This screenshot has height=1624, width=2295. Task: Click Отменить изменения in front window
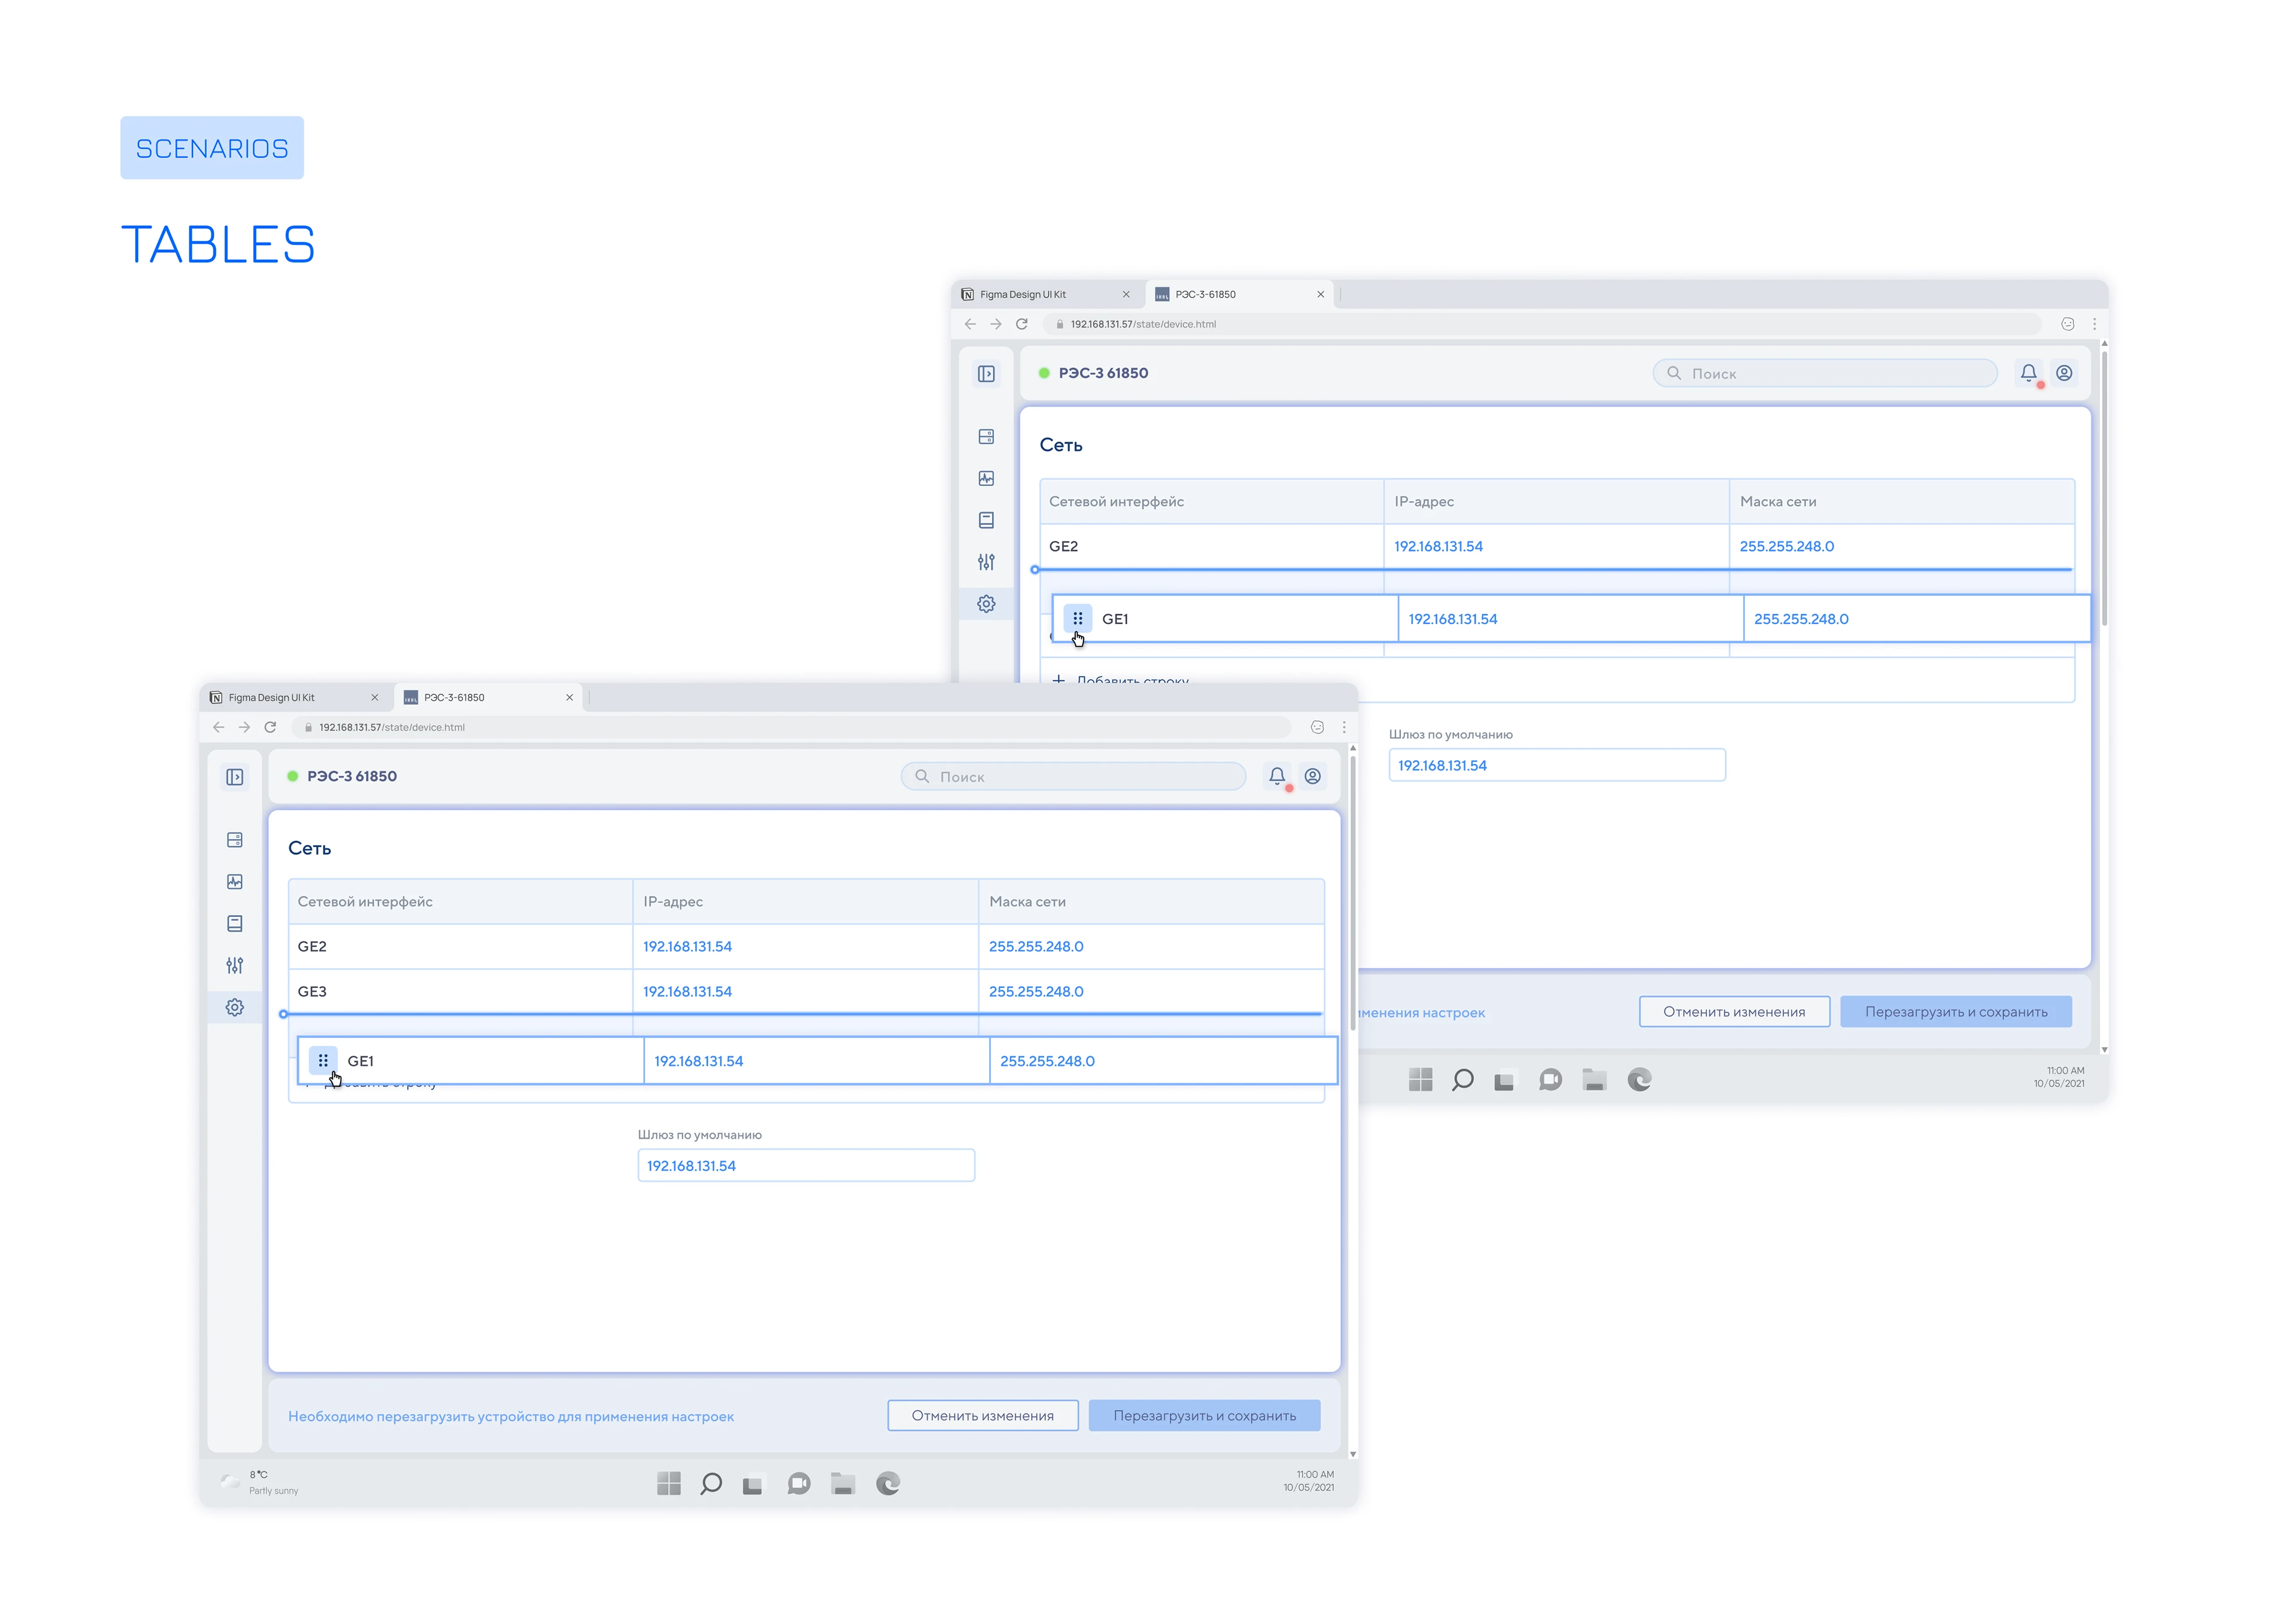(983, 1416)
